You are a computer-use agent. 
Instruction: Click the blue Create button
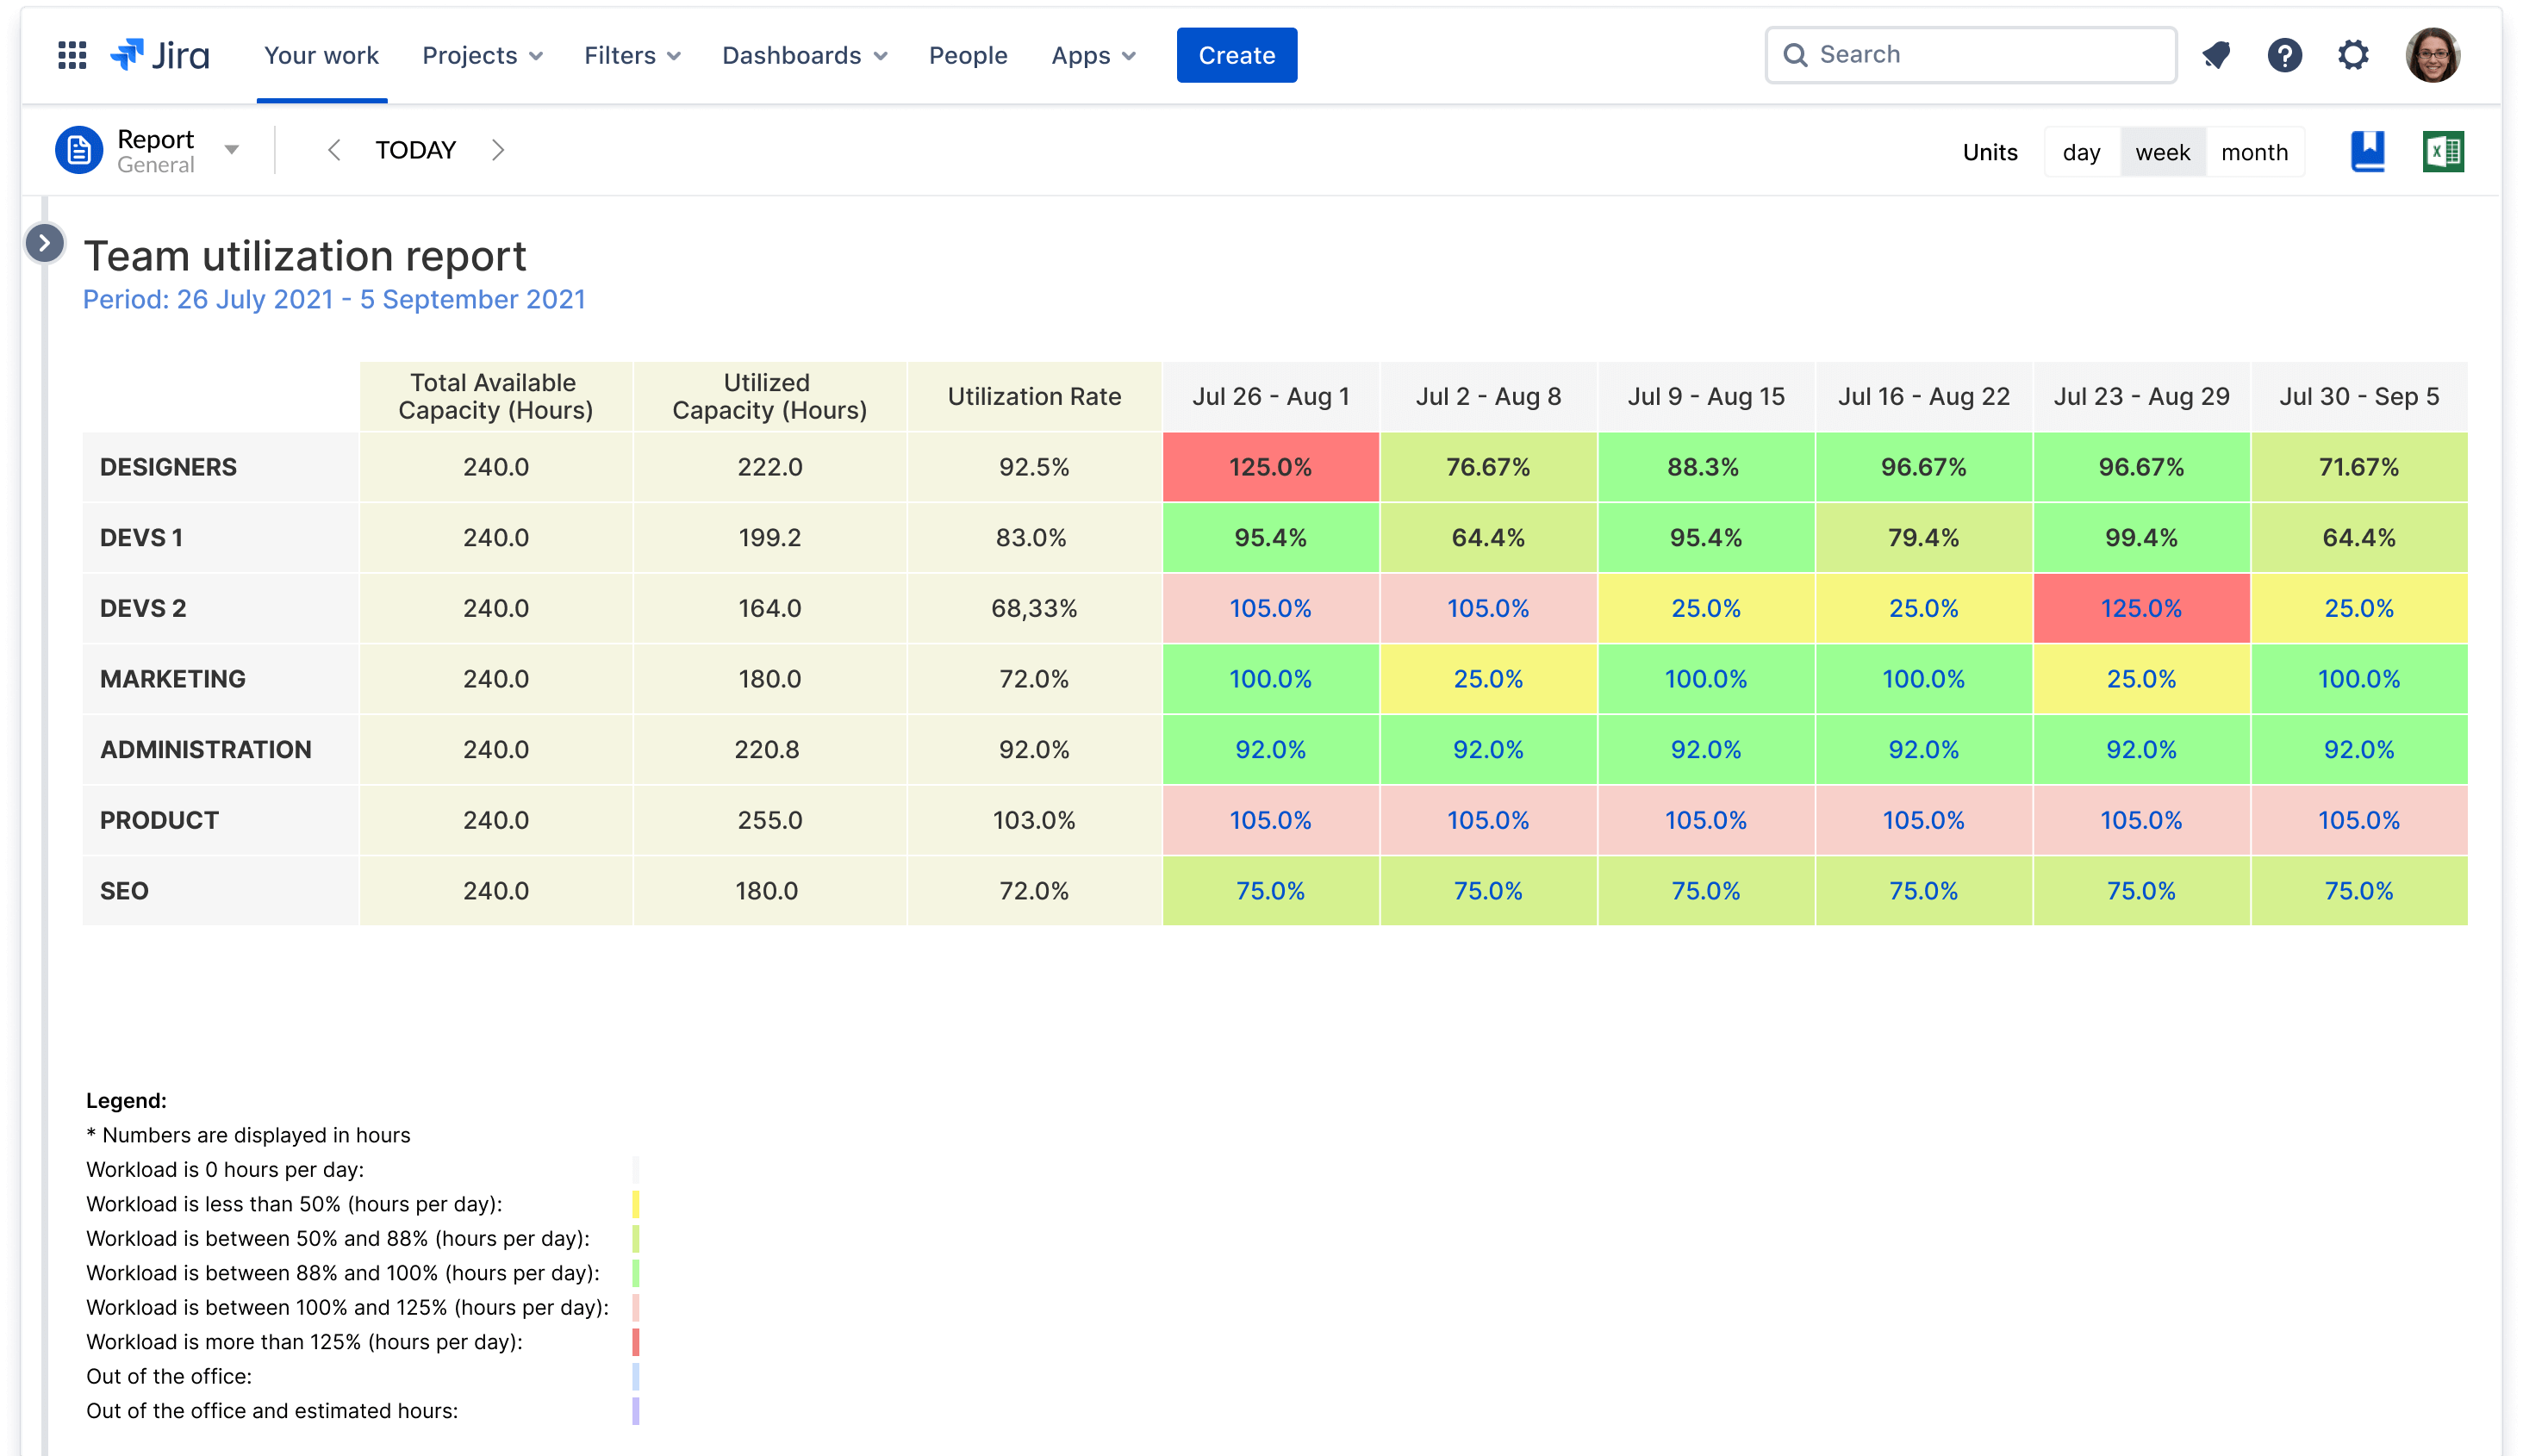[x=1236, y=55]
